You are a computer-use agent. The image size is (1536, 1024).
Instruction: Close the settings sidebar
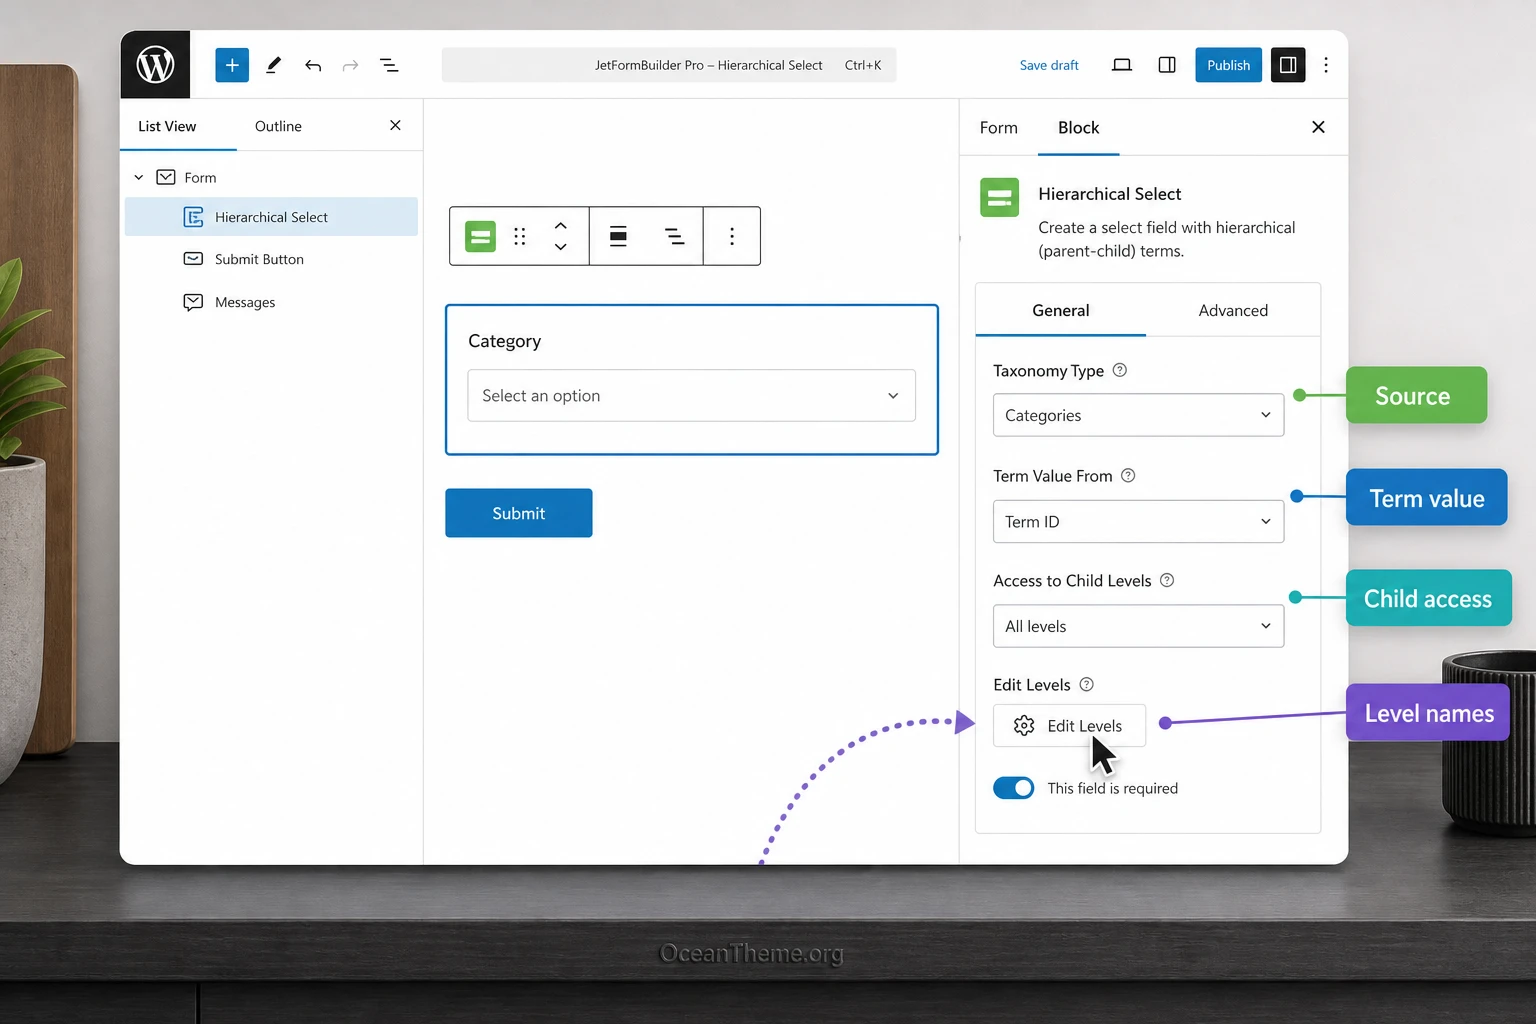click(1318, 127)
